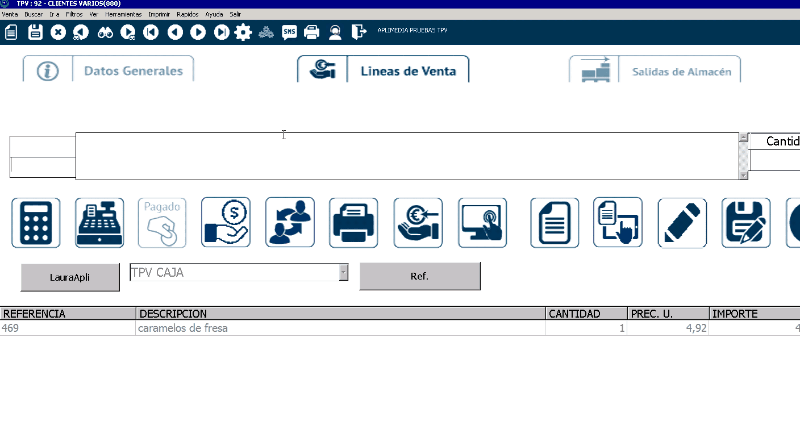Switch to Datos Generales tab

coord(109,71)
